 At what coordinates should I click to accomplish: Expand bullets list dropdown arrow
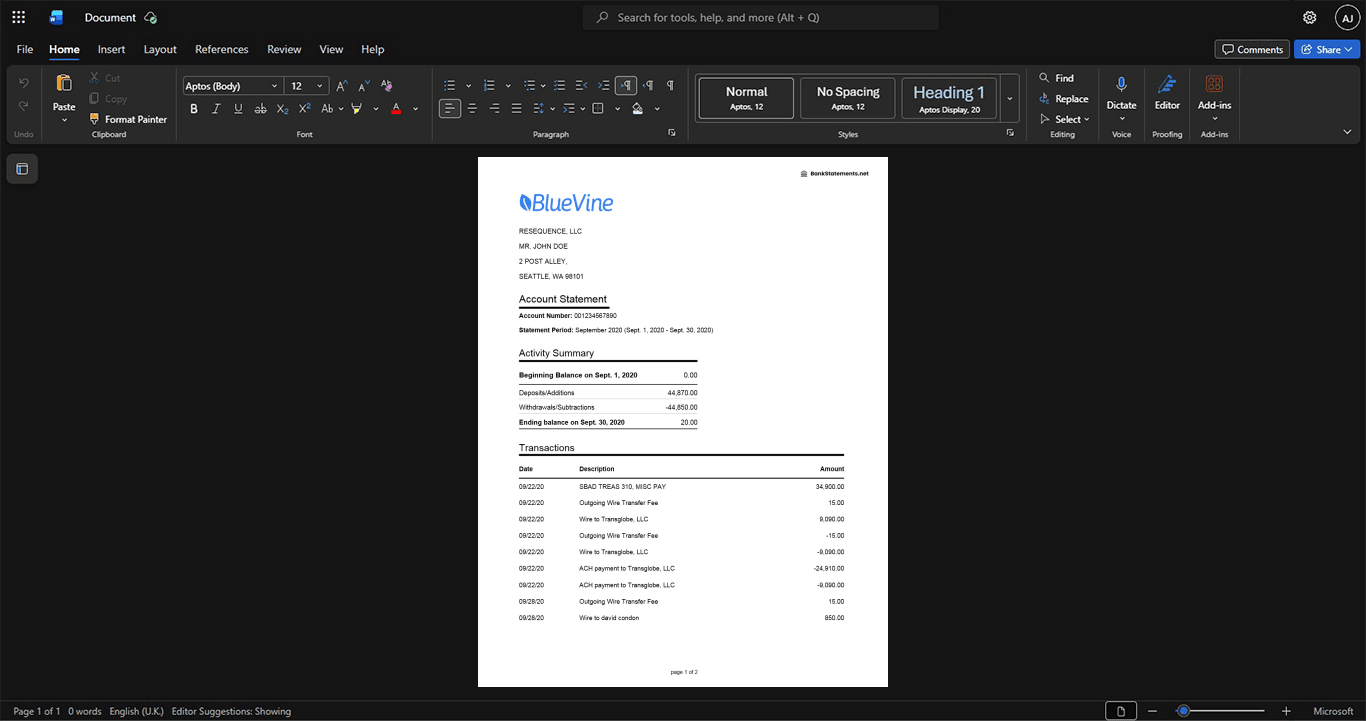click(468, 86)
